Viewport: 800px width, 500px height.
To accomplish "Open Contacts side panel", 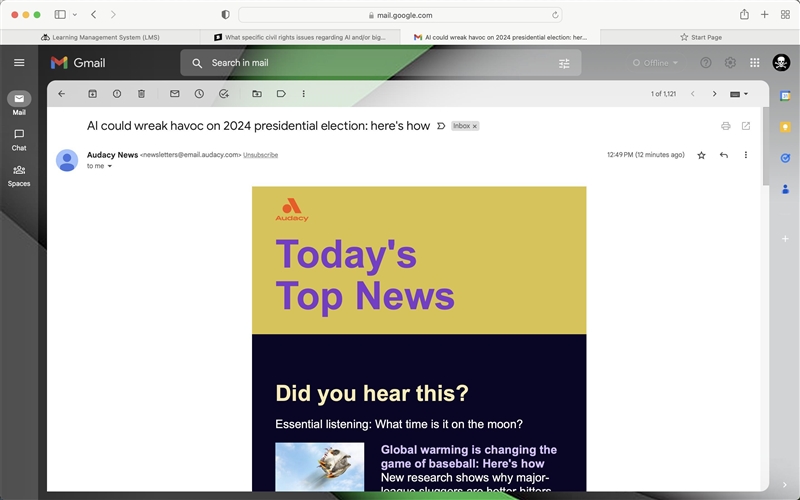I will (x=785, y=189).
